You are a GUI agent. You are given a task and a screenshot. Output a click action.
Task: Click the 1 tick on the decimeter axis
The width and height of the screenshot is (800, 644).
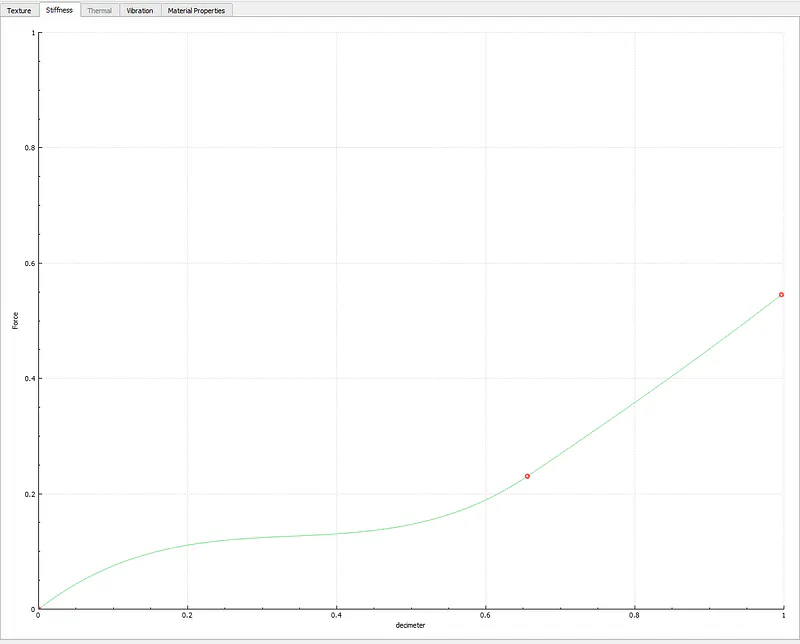pyautogui.click(x=784, y=615)
